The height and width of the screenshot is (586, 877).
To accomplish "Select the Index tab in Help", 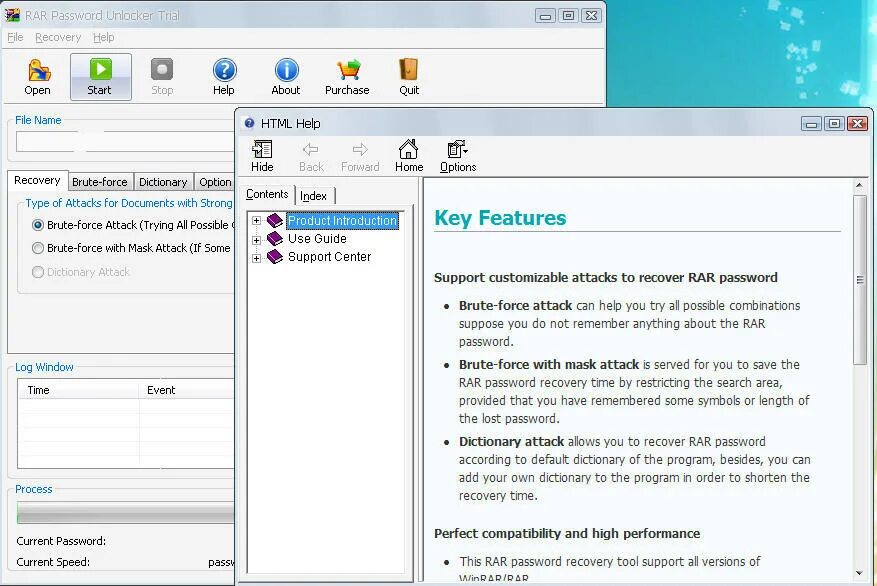I will (314, 196).
